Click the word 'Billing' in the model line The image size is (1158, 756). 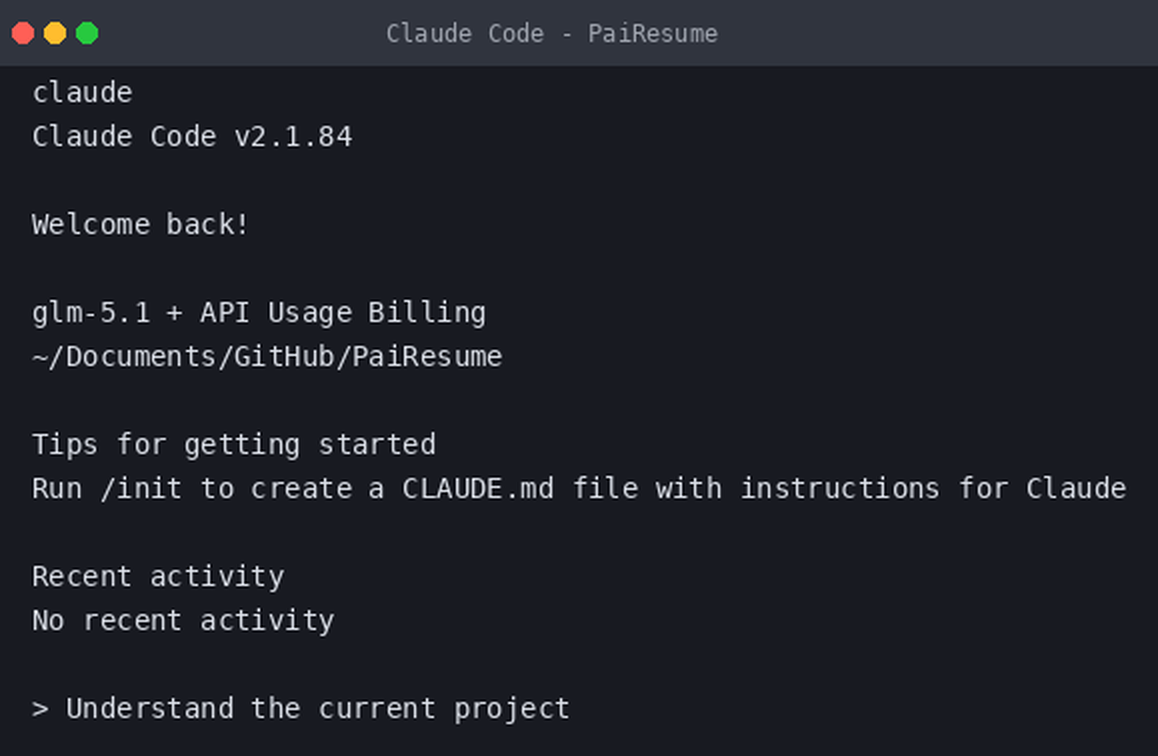click(428, 313)
